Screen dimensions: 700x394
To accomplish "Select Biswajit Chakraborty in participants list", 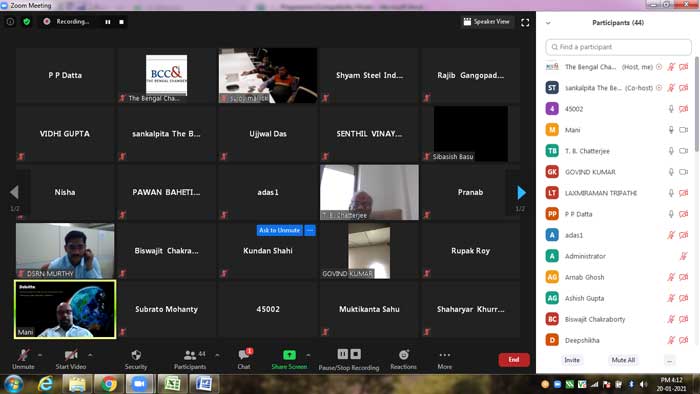I will tap(617, 319).
